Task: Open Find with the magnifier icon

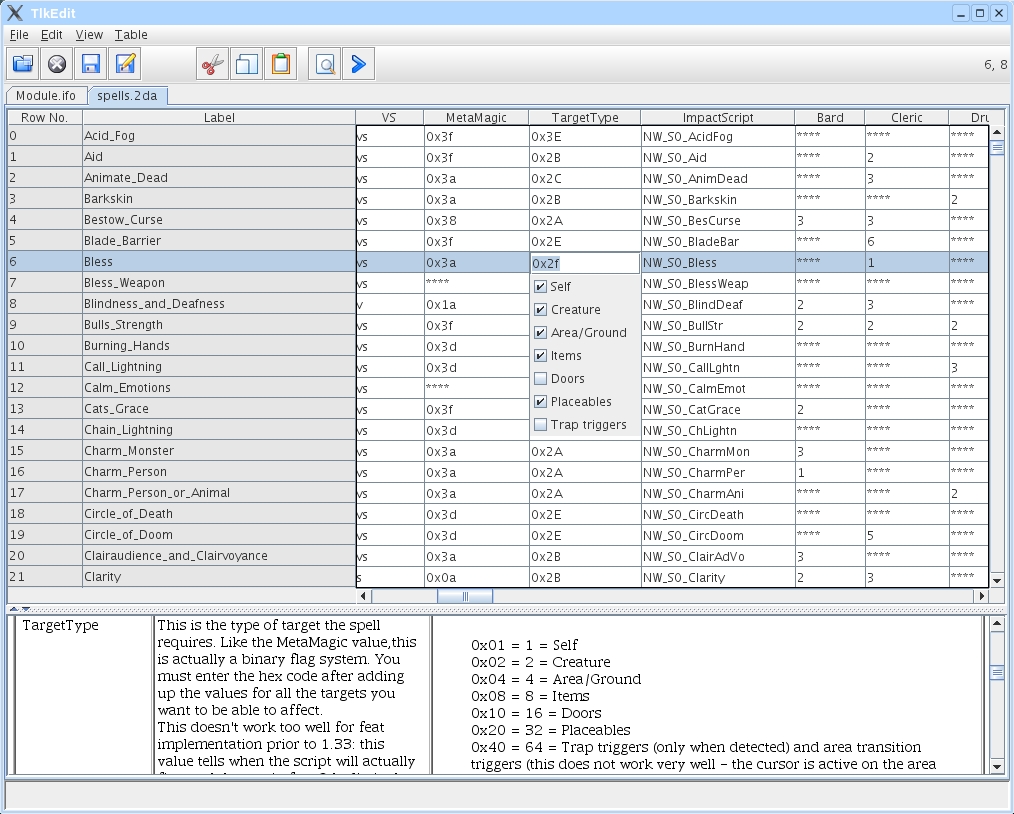Action: click(325, 64)
